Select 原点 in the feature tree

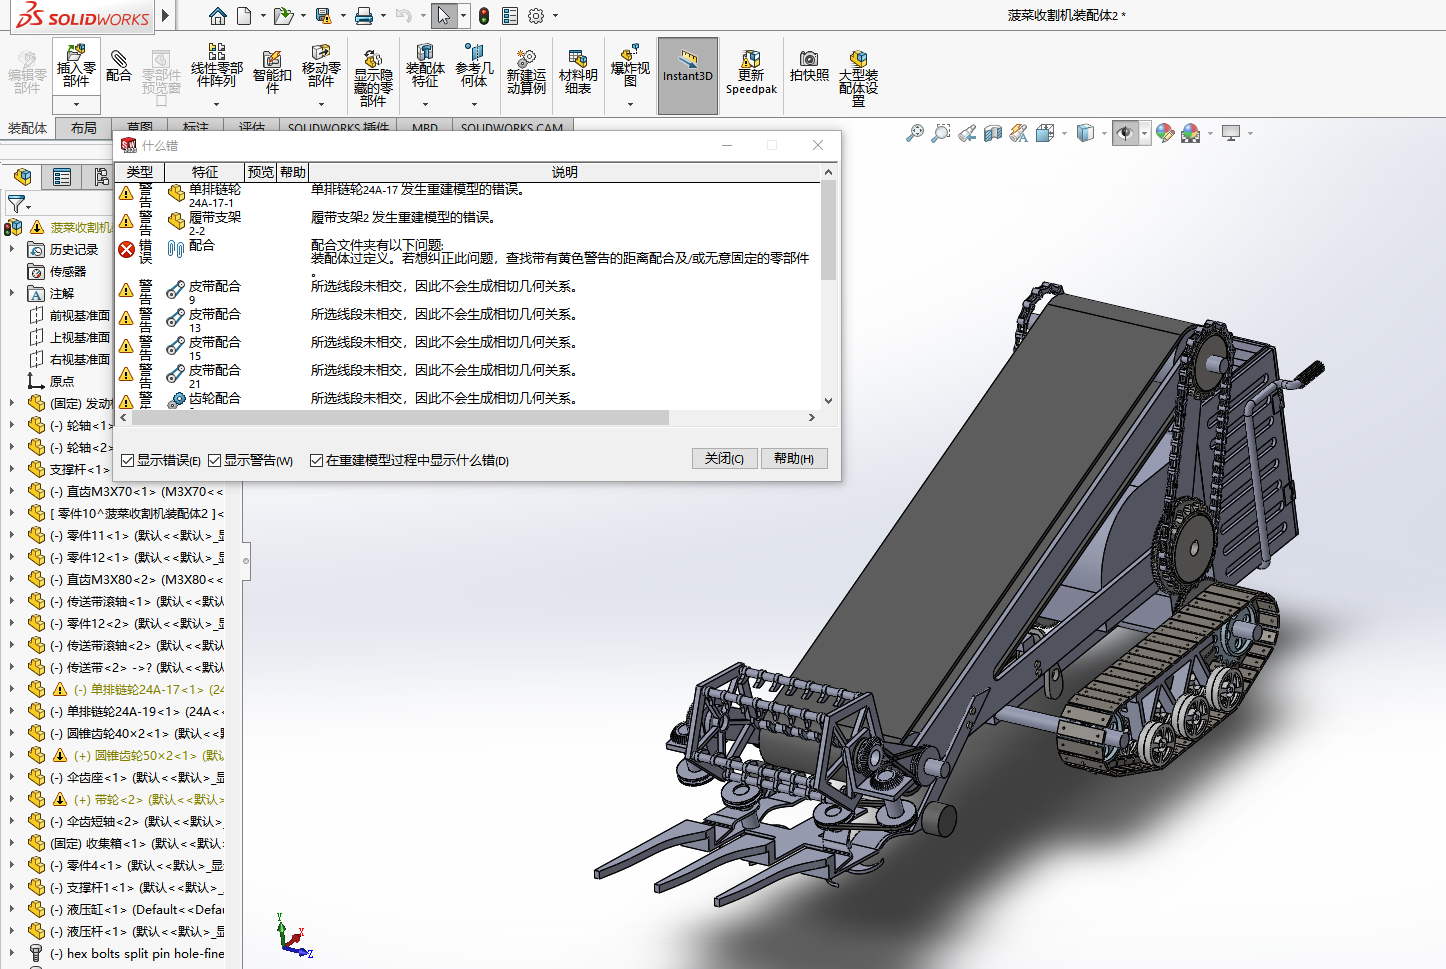[x=62, y=381]
